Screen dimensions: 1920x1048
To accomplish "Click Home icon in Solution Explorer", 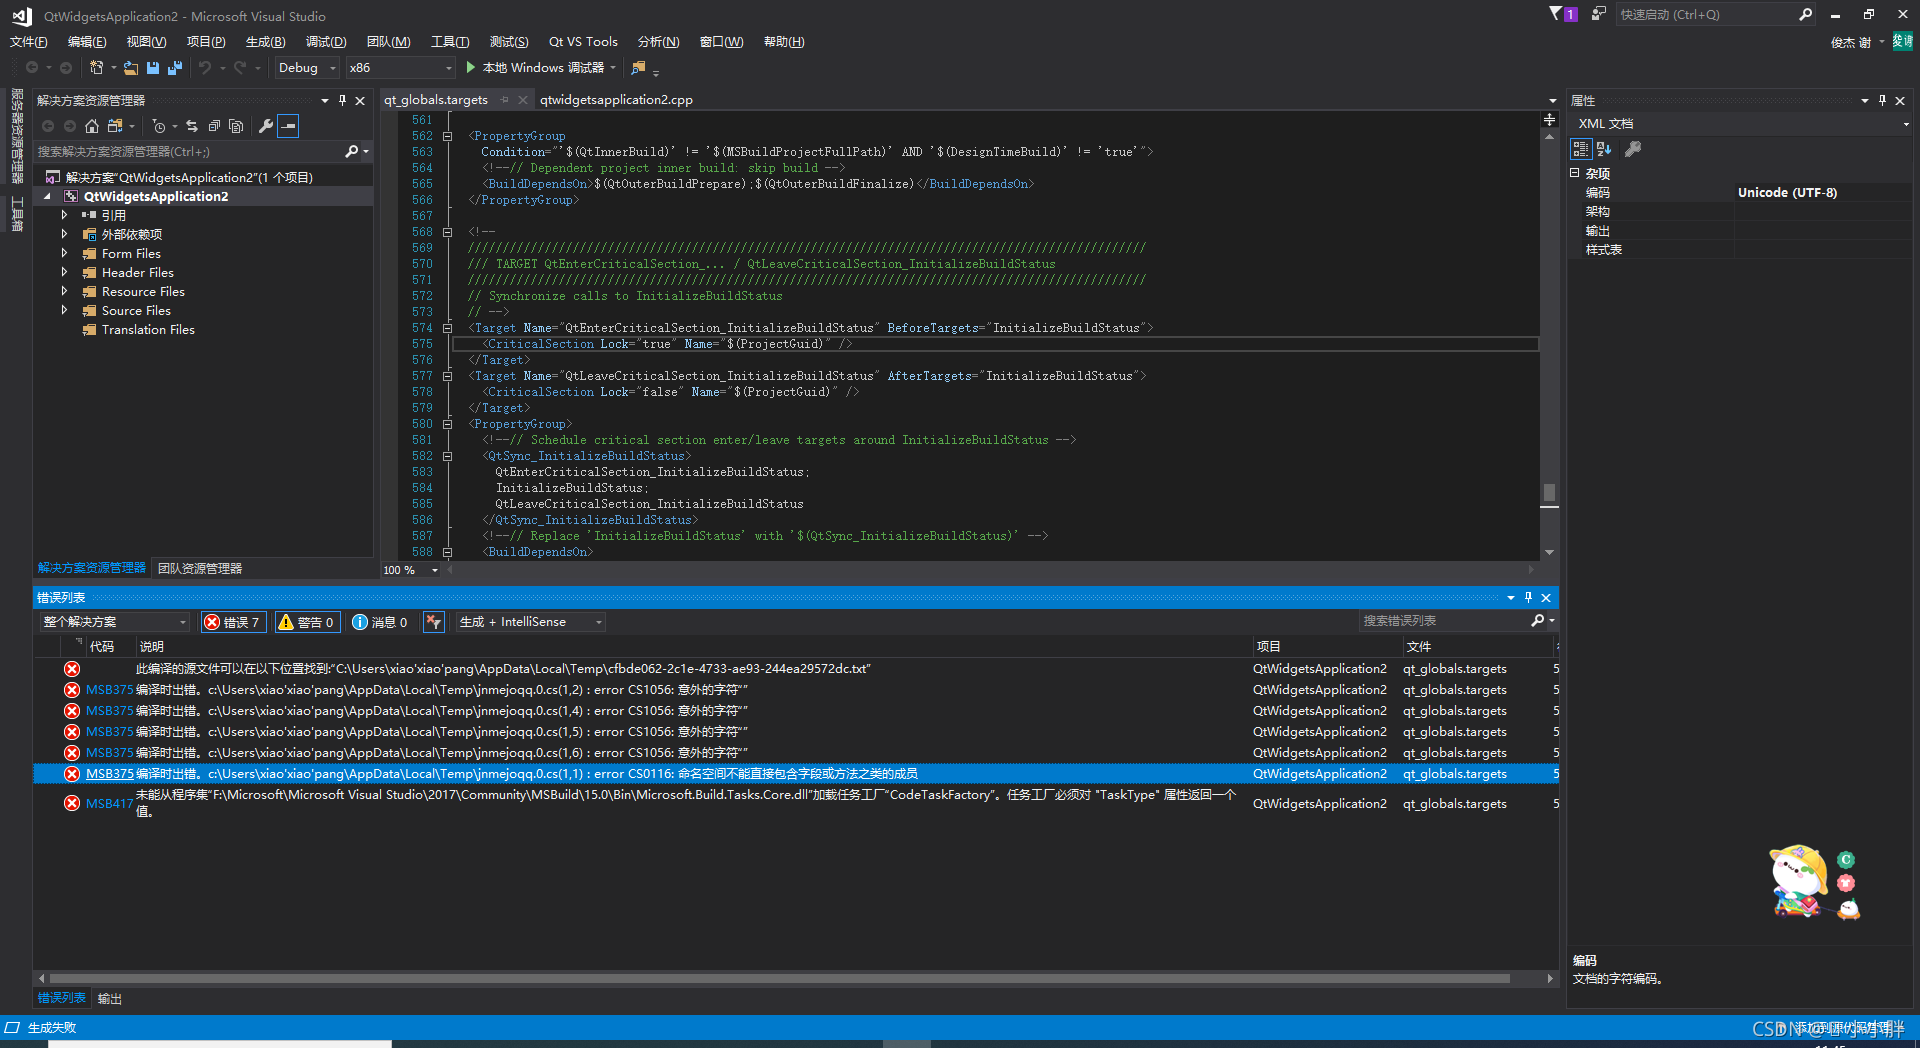I will pyautogui.click(x=92, y=126).
